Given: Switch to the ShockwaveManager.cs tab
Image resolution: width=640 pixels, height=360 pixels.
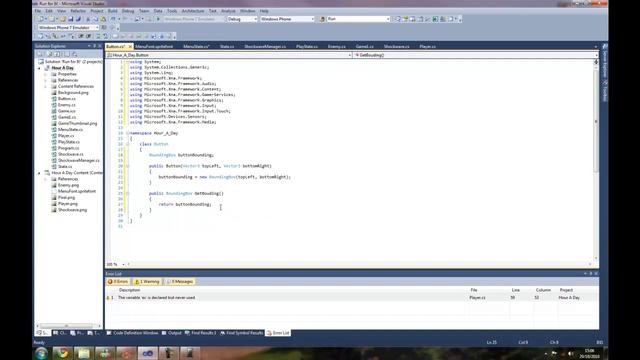Looking at the screenshot, I should (265, 47).
